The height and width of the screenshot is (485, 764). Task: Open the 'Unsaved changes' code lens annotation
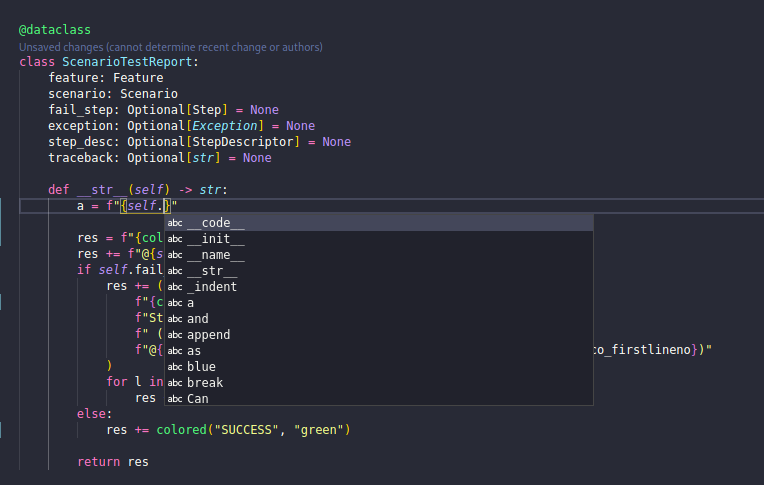171,47
